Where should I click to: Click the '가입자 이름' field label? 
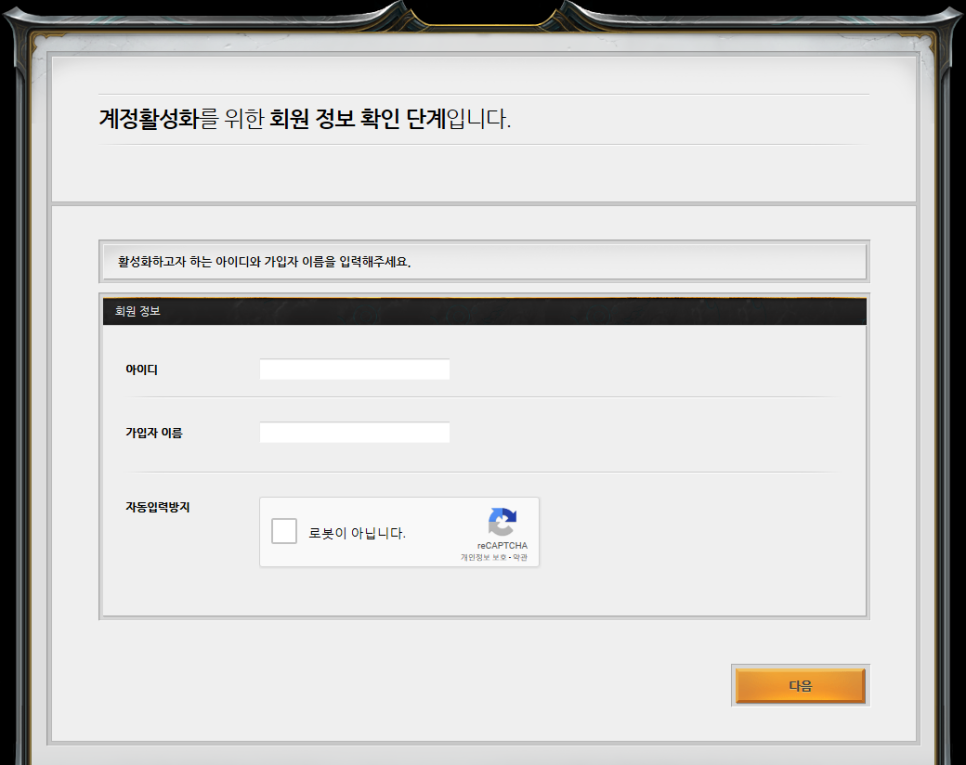click(x=153, y=433)
